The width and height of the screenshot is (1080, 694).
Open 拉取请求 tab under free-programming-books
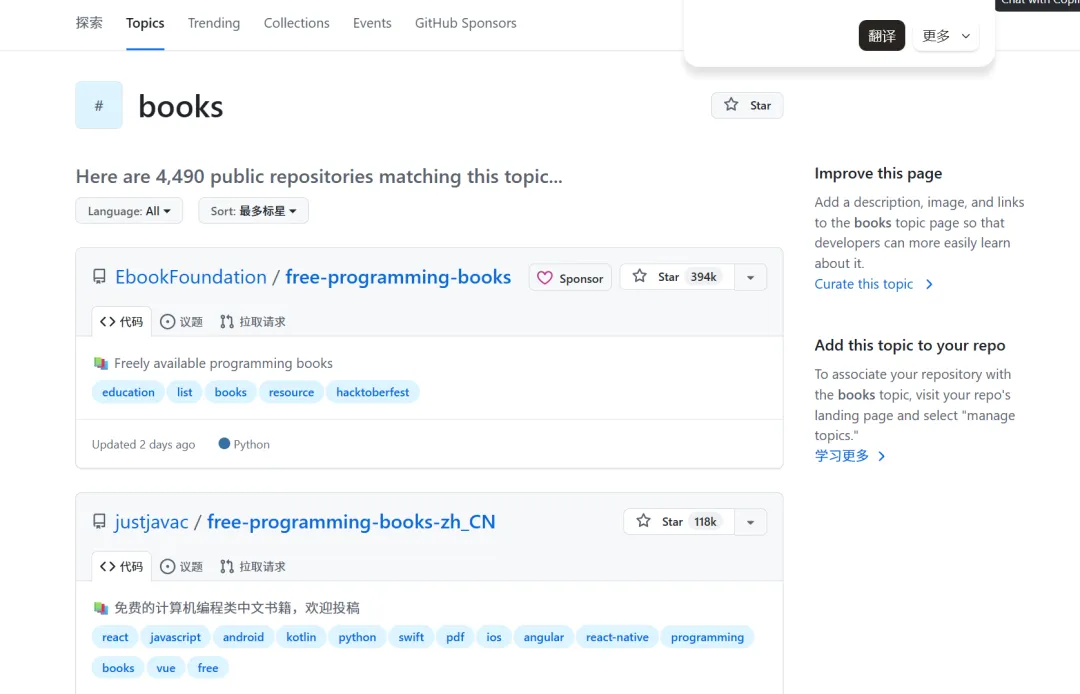tap(252, 322)
